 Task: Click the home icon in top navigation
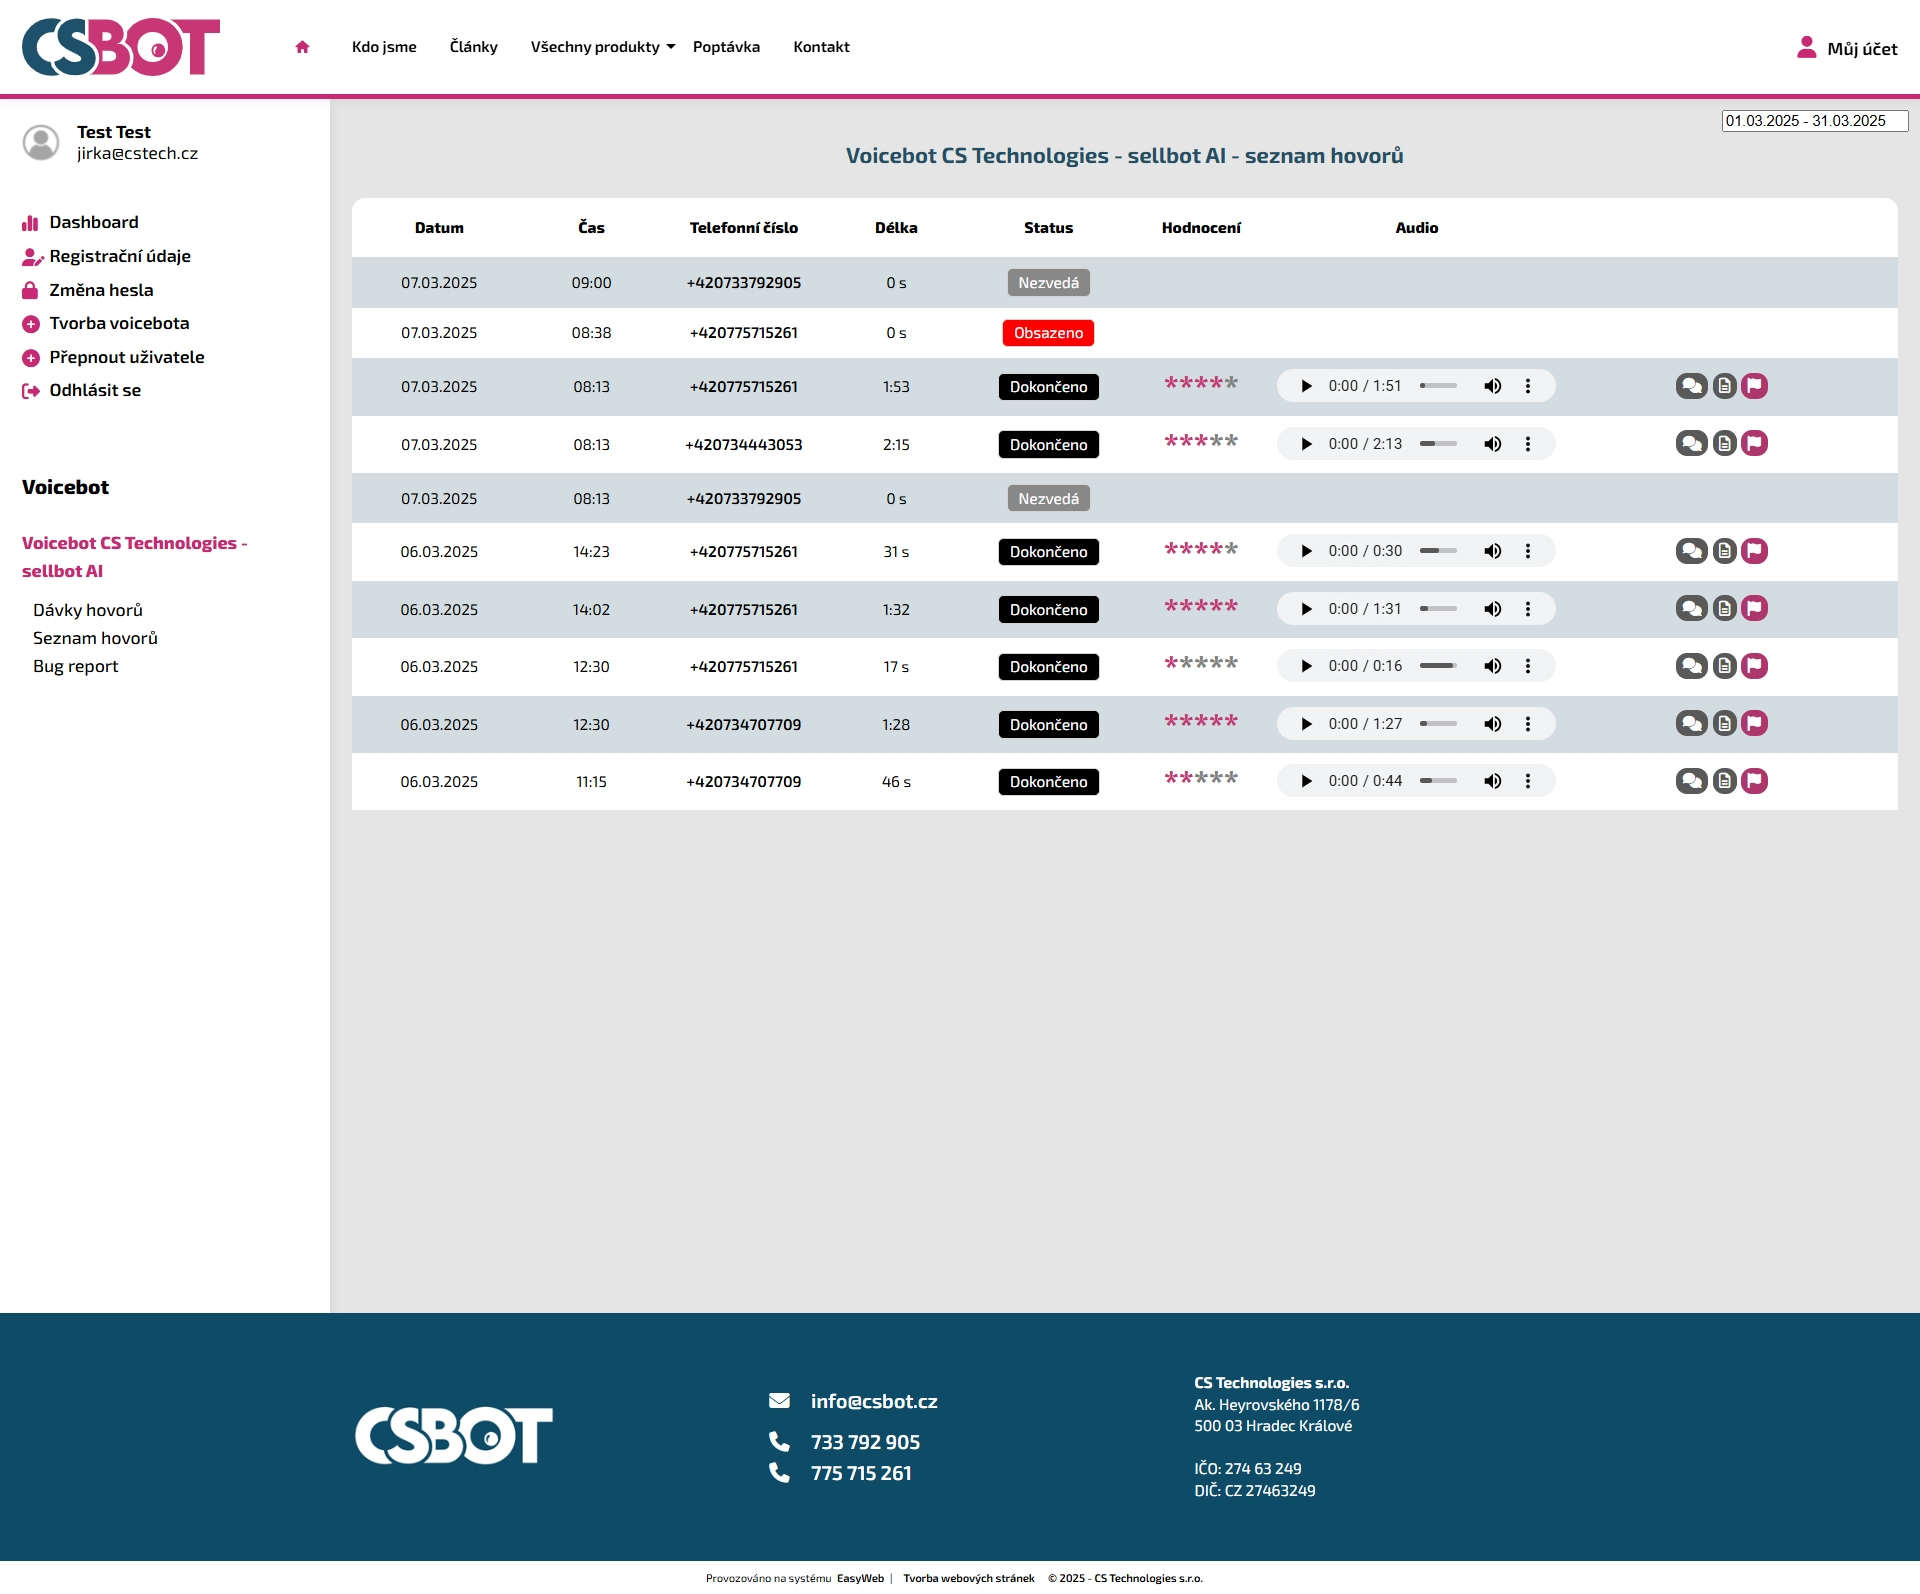coord(302,47)
